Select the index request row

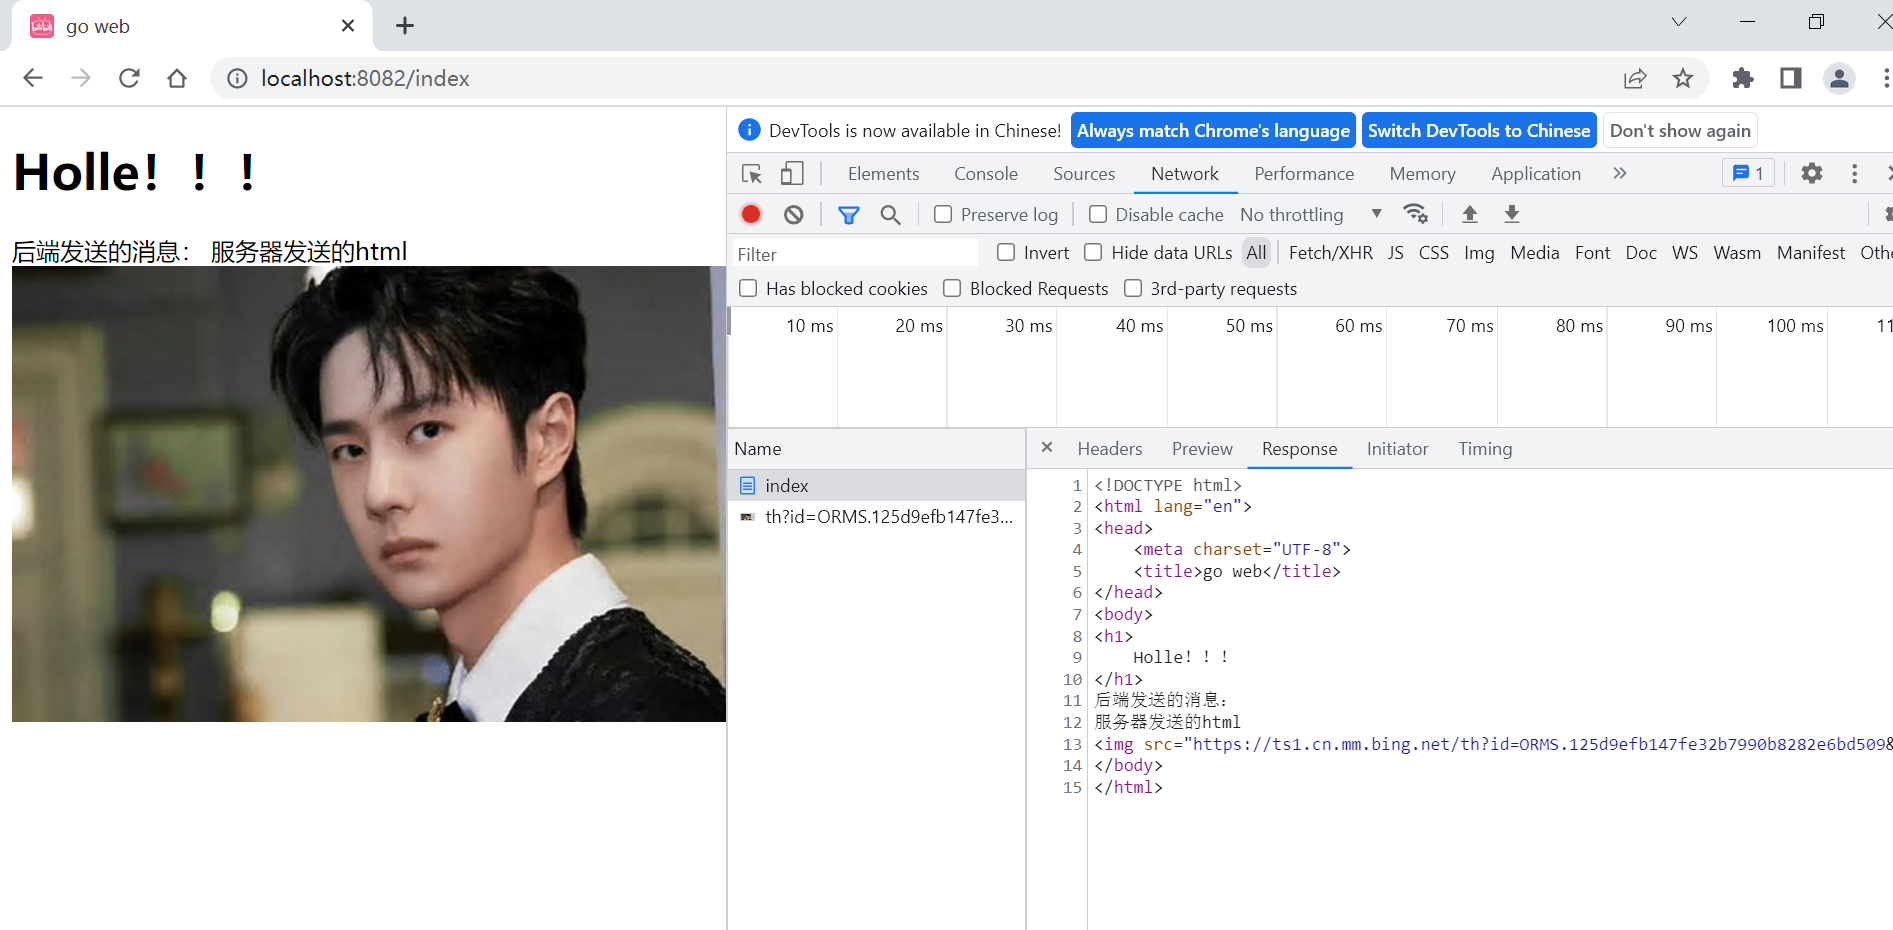coord(877,485)
